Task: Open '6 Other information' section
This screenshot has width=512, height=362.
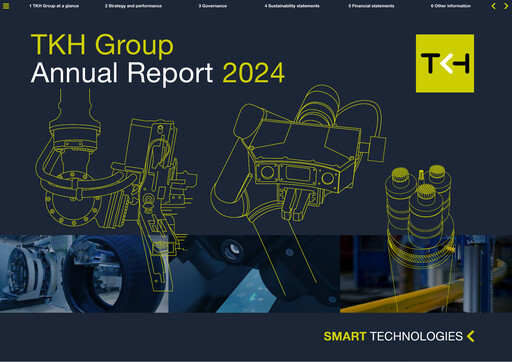Action: [451, 6]
